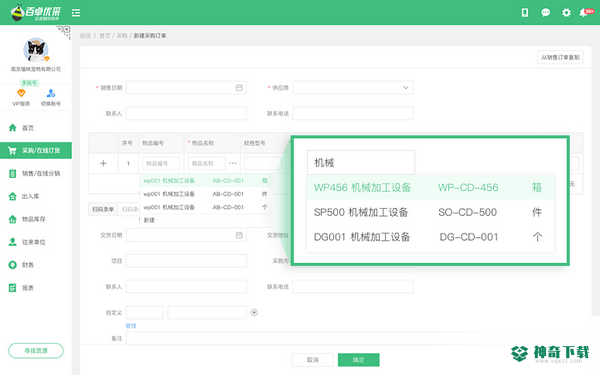Click 返回 in the breadcrumb
Image resolution: width=600 pixels, height=375 pixels.
pos(85,36)
